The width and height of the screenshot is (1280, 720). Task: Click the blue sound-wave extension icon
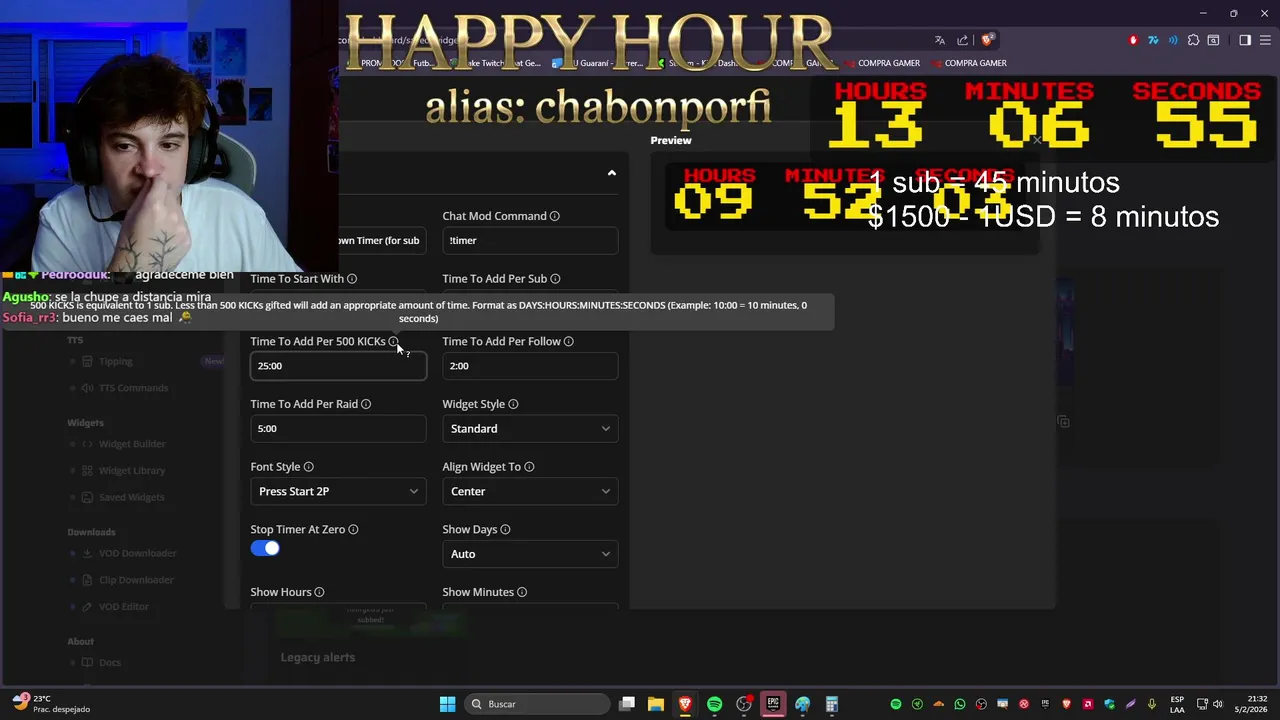pos(1173,40)
